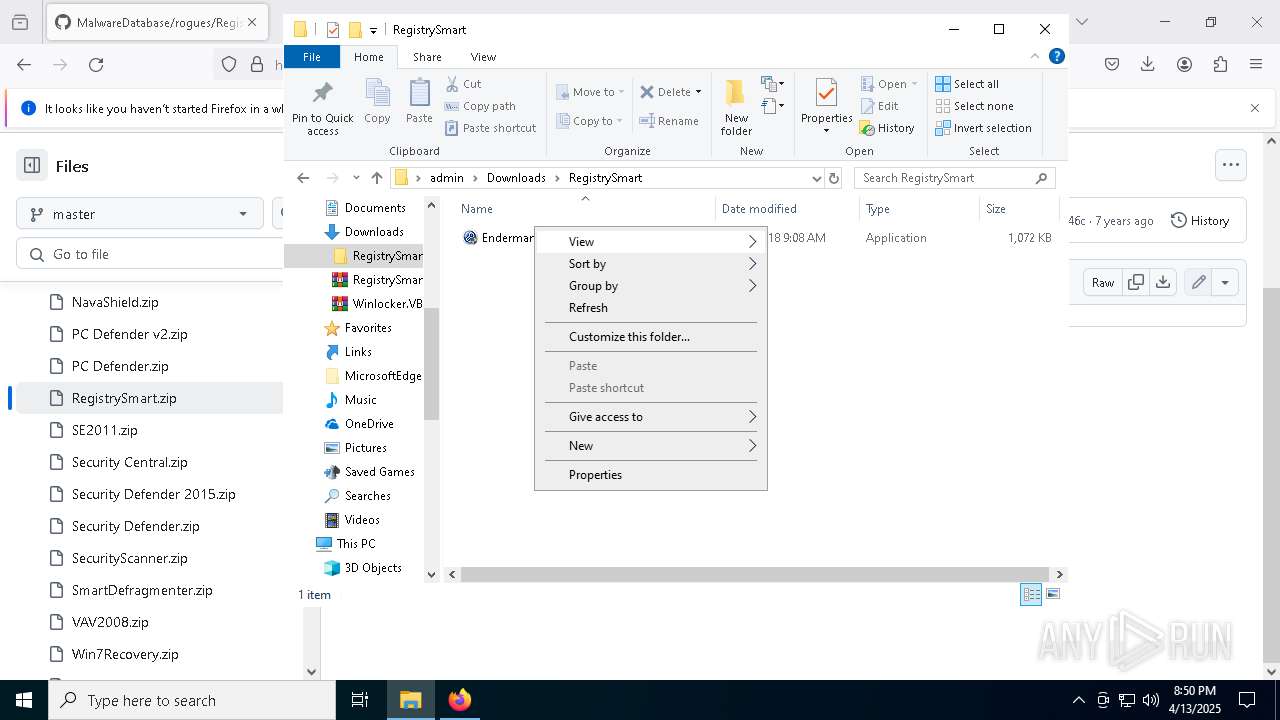Open NavaShield.zip in the GitHub file list
Viewport: 1280px width, 720px height.
(x=115, y=302)
